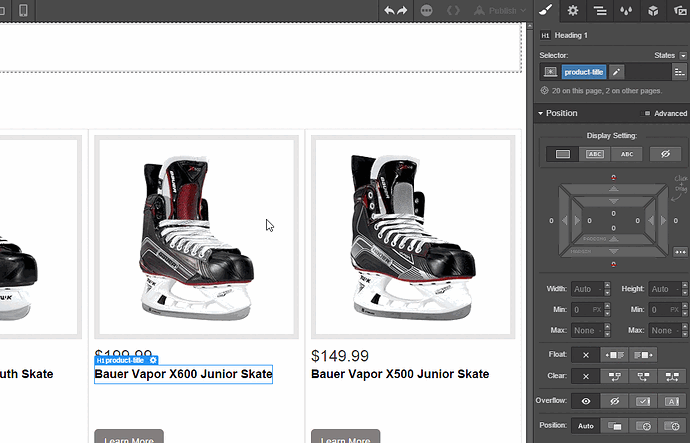Open the Settings gear tab

pyautogui.click(x=573, y=10)
